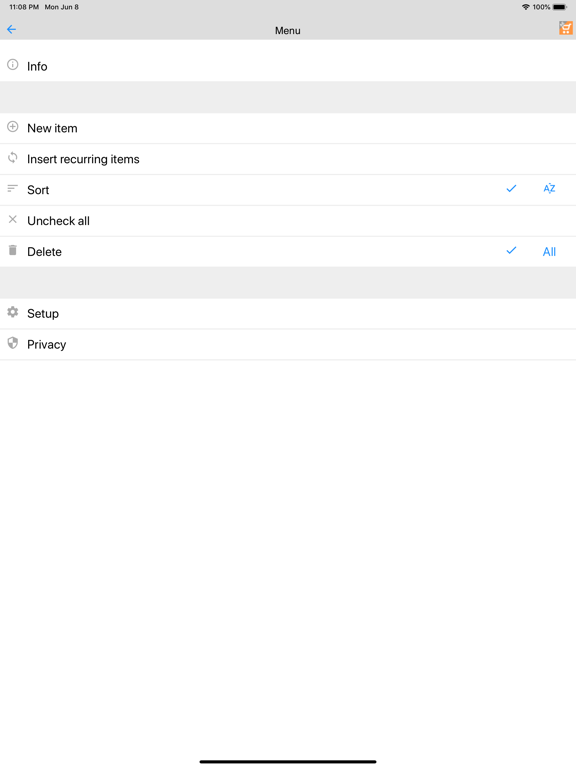Open Setup
The image size is (576, 768).
click(x=288, y=313)
